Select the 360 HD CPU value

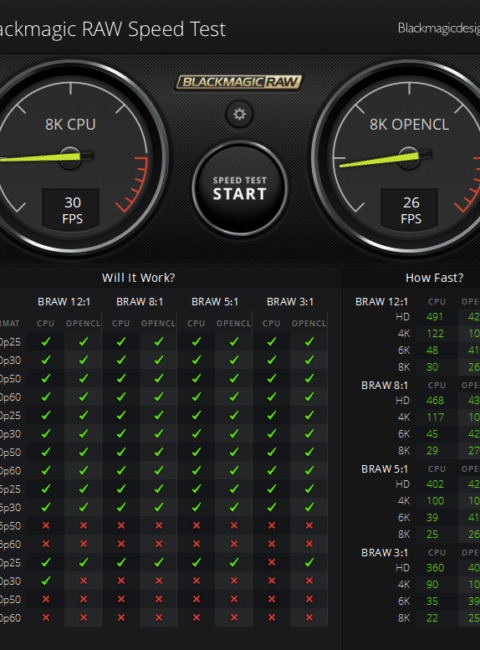click(435, 568)
